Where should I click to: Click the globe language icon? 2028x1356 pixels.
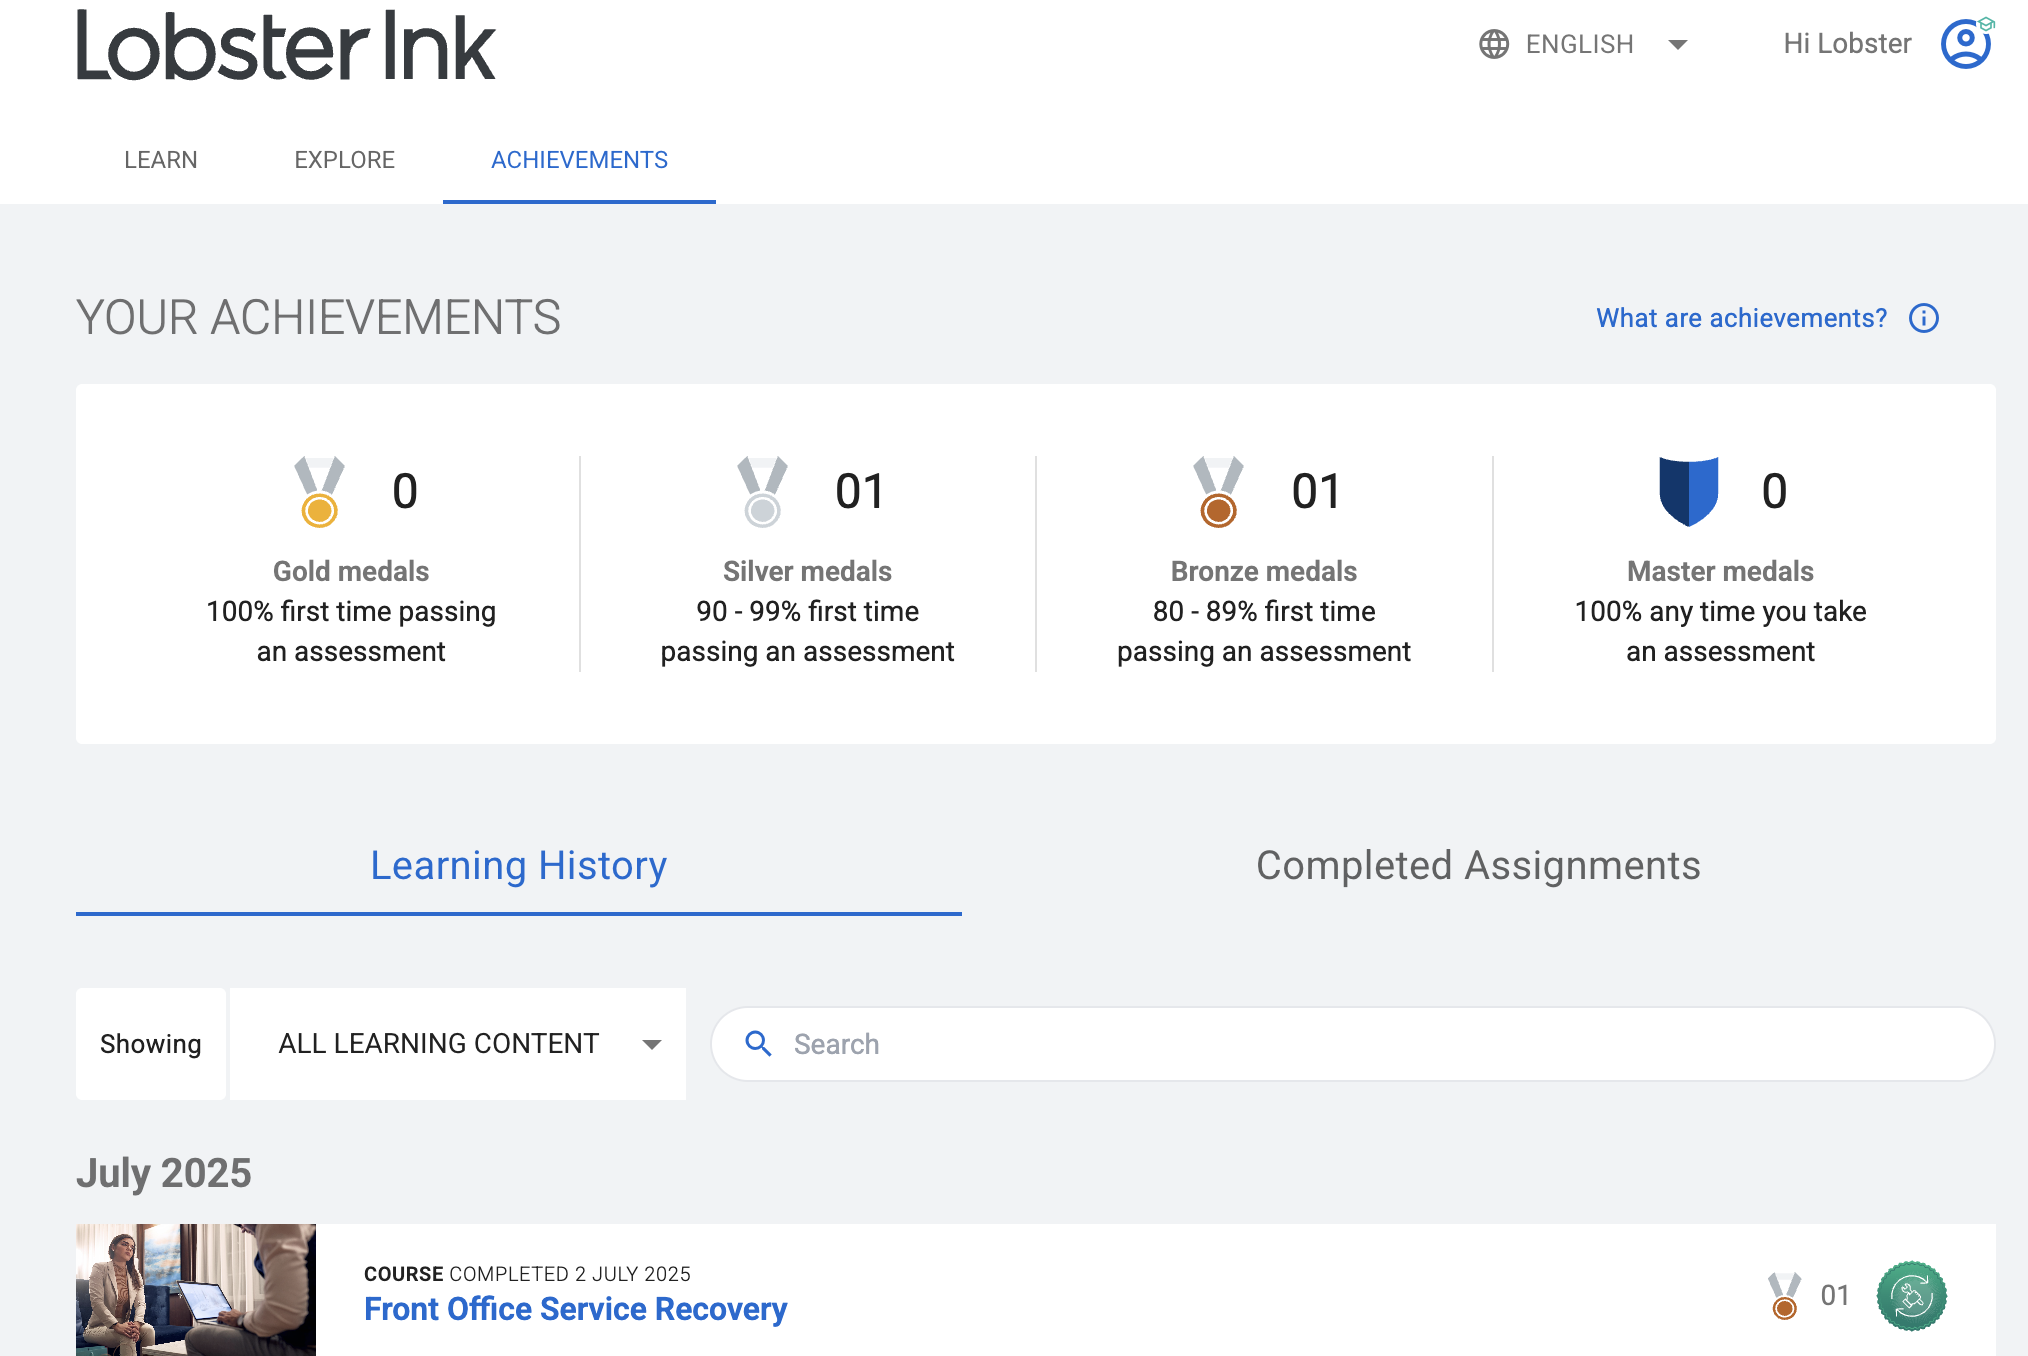point(1494,44)
